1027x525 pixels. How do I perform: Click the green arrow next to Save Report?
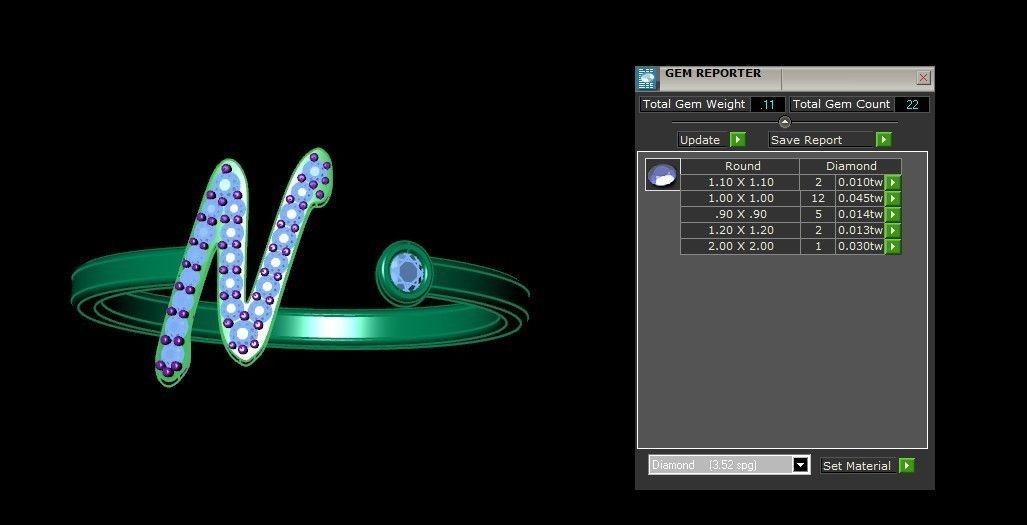[884, 140]
